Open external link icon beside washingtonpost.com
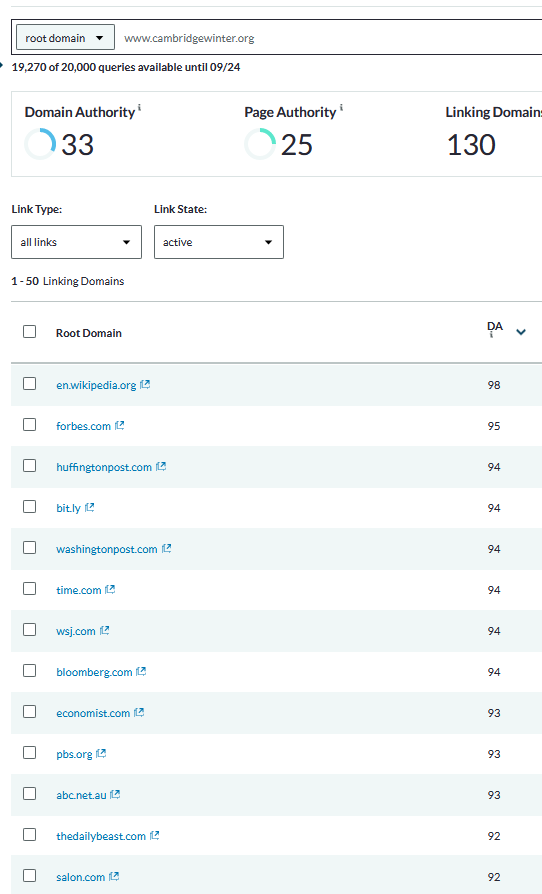This screenshot has height=894, width=542. 166,548
